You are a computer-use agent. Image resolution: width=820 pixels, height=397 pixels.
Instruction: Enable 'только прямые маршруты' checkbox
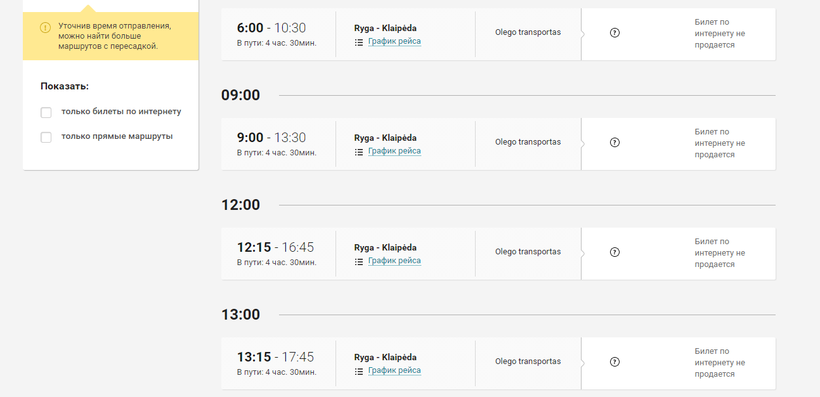pyautogui.click(x=46, y=138)
